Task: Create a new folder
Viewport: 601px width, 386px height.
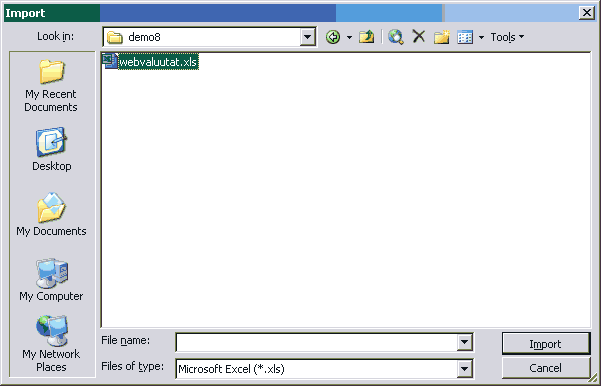Action: pyautogui.click(x=442, y=37)
